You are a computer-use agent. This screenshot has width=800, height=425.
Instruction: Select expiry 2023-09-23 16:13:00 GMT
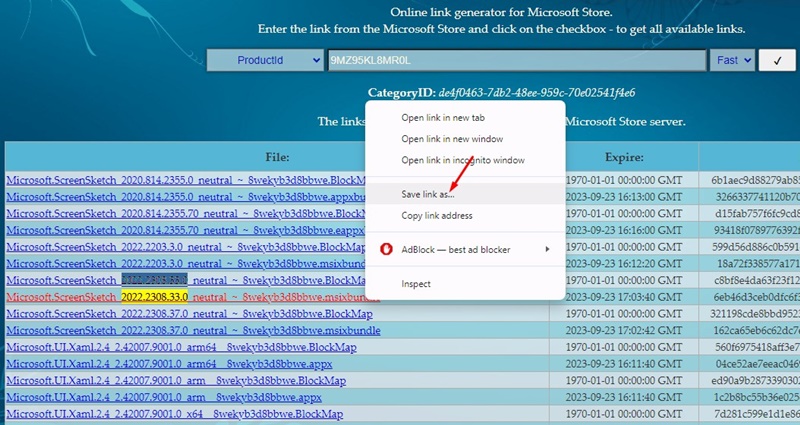(x=623, y=197)
